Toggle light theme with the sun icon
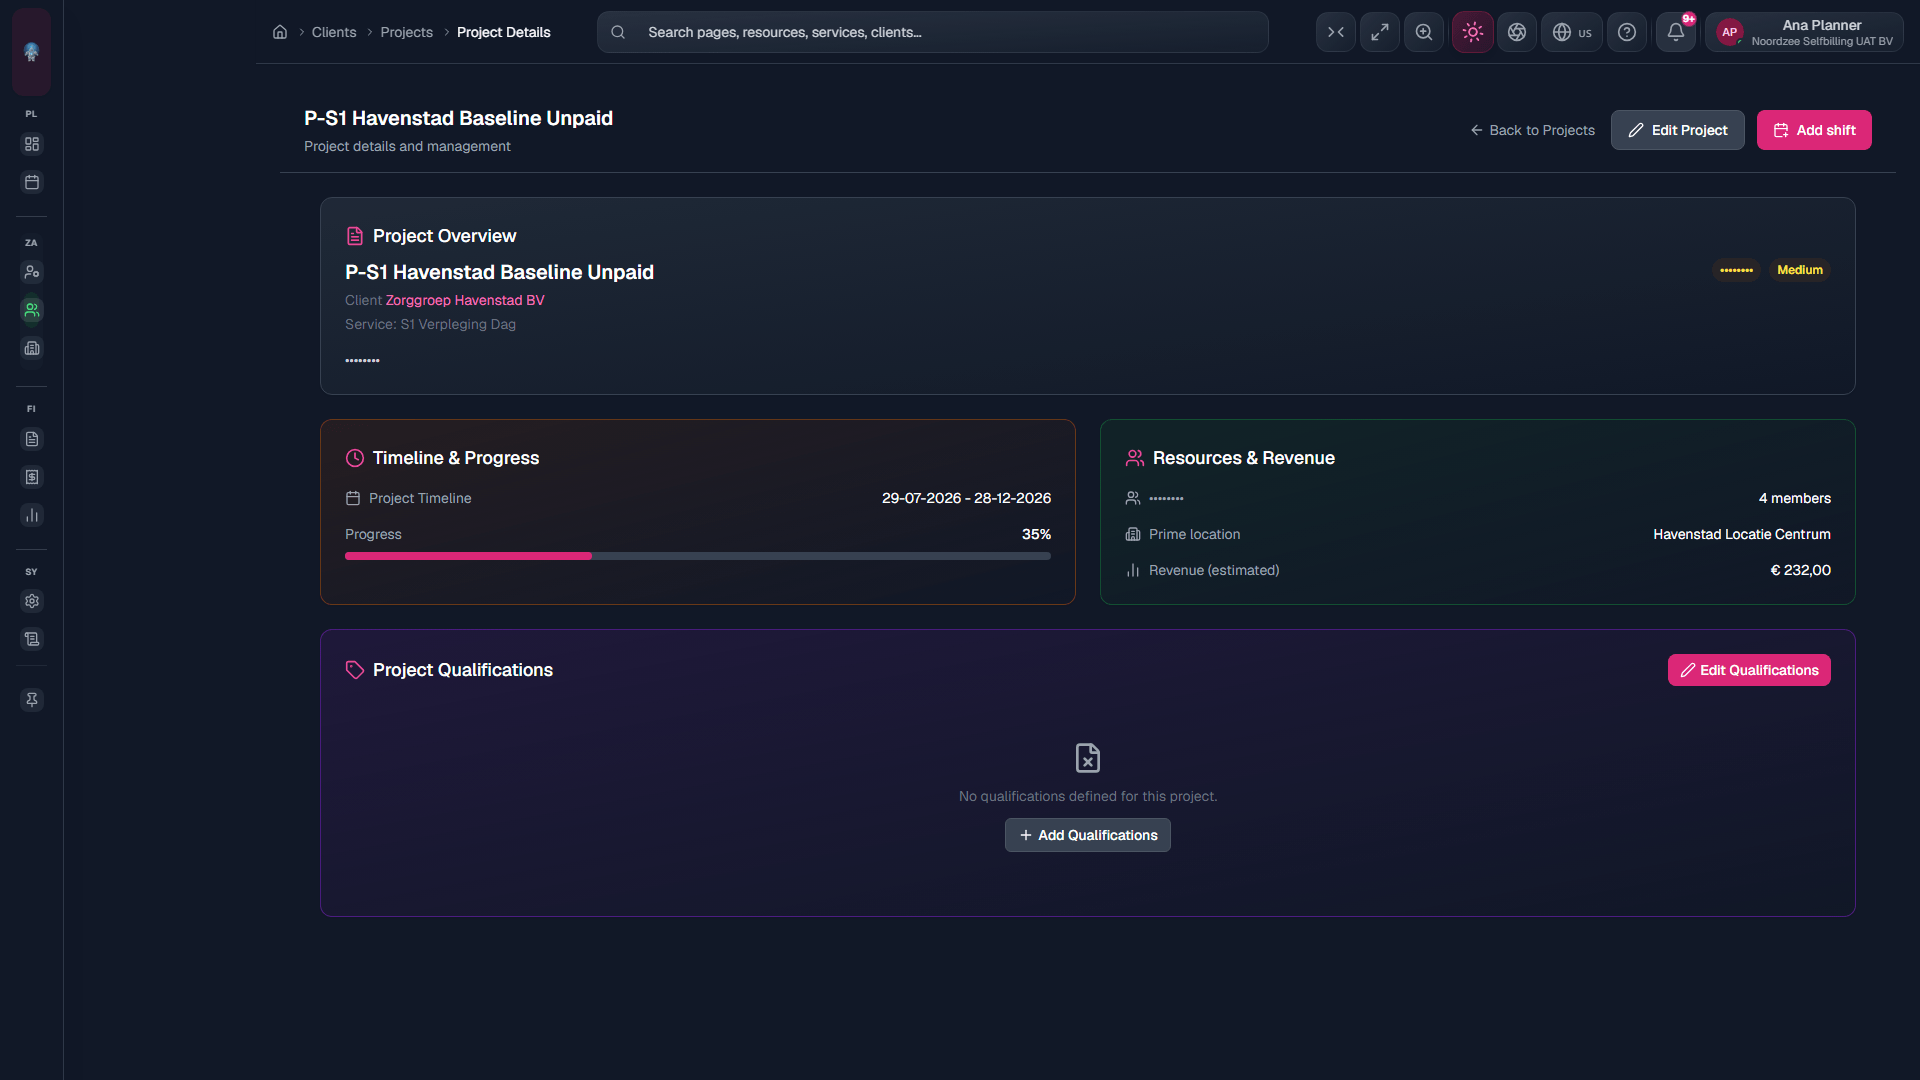The width and height of the screenshot is (1920, 1080). tap(1473, 32)
